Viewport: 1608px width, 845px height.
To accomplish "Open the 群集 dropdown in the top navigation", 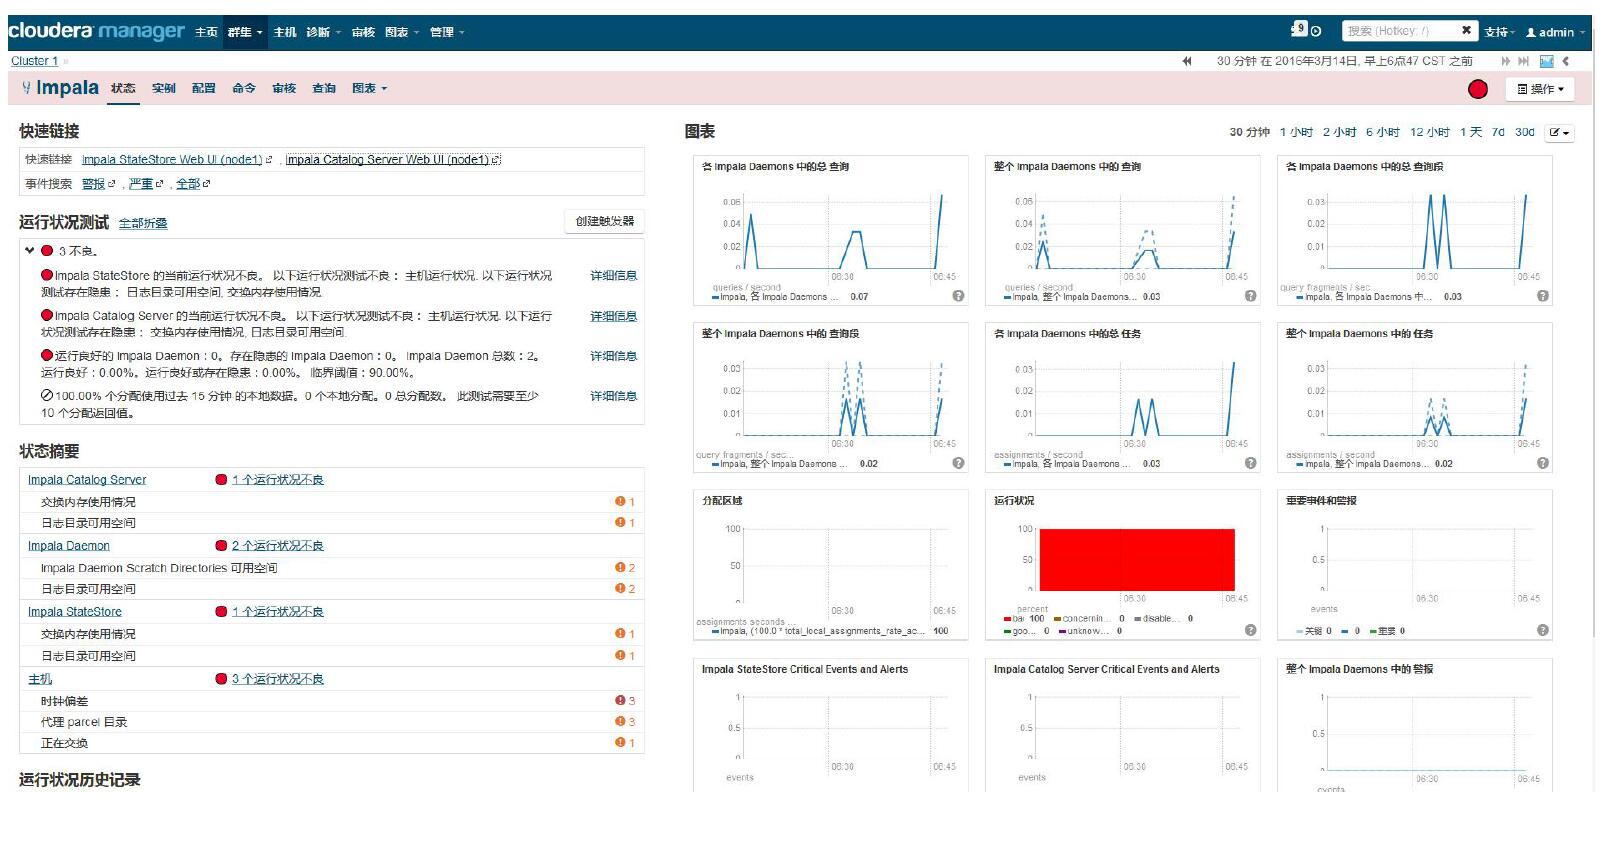I will pyautogui.click(x=245, y=32).
